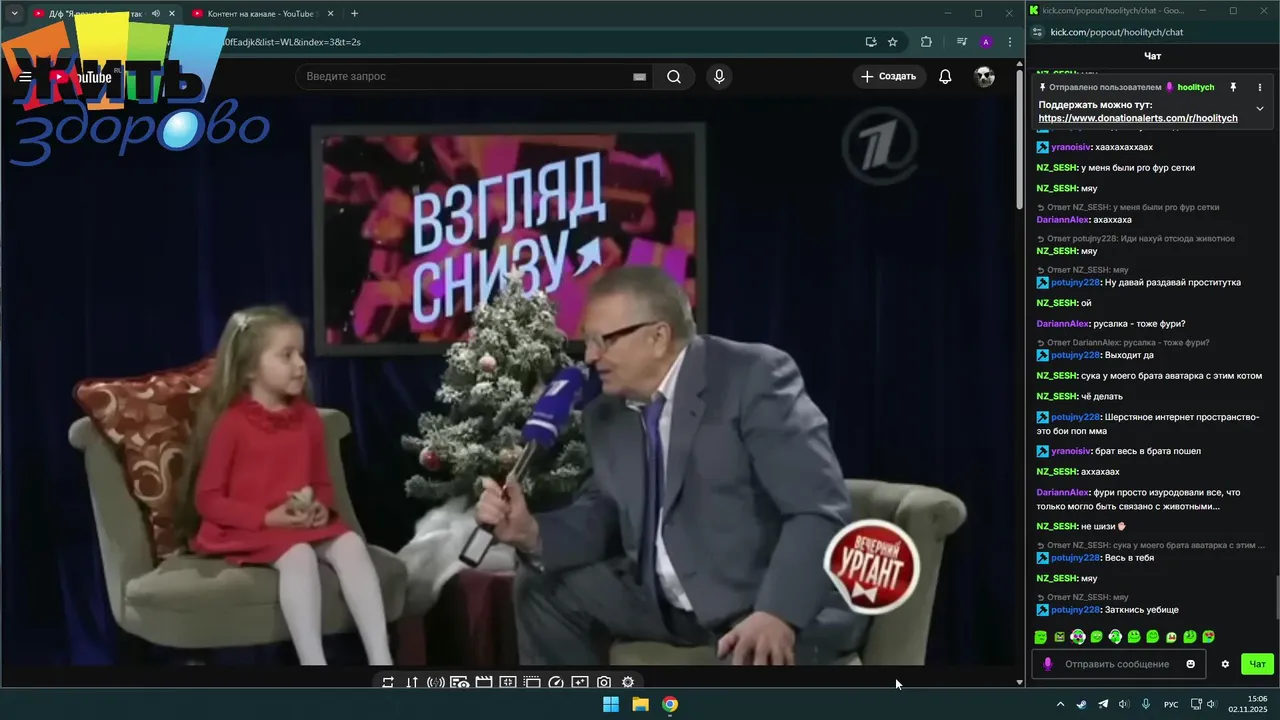1280x720 pixels.
Task: Click DariannAlex username in ахаххаха message
Action: pyautogui.click(x=1062, y=219)
